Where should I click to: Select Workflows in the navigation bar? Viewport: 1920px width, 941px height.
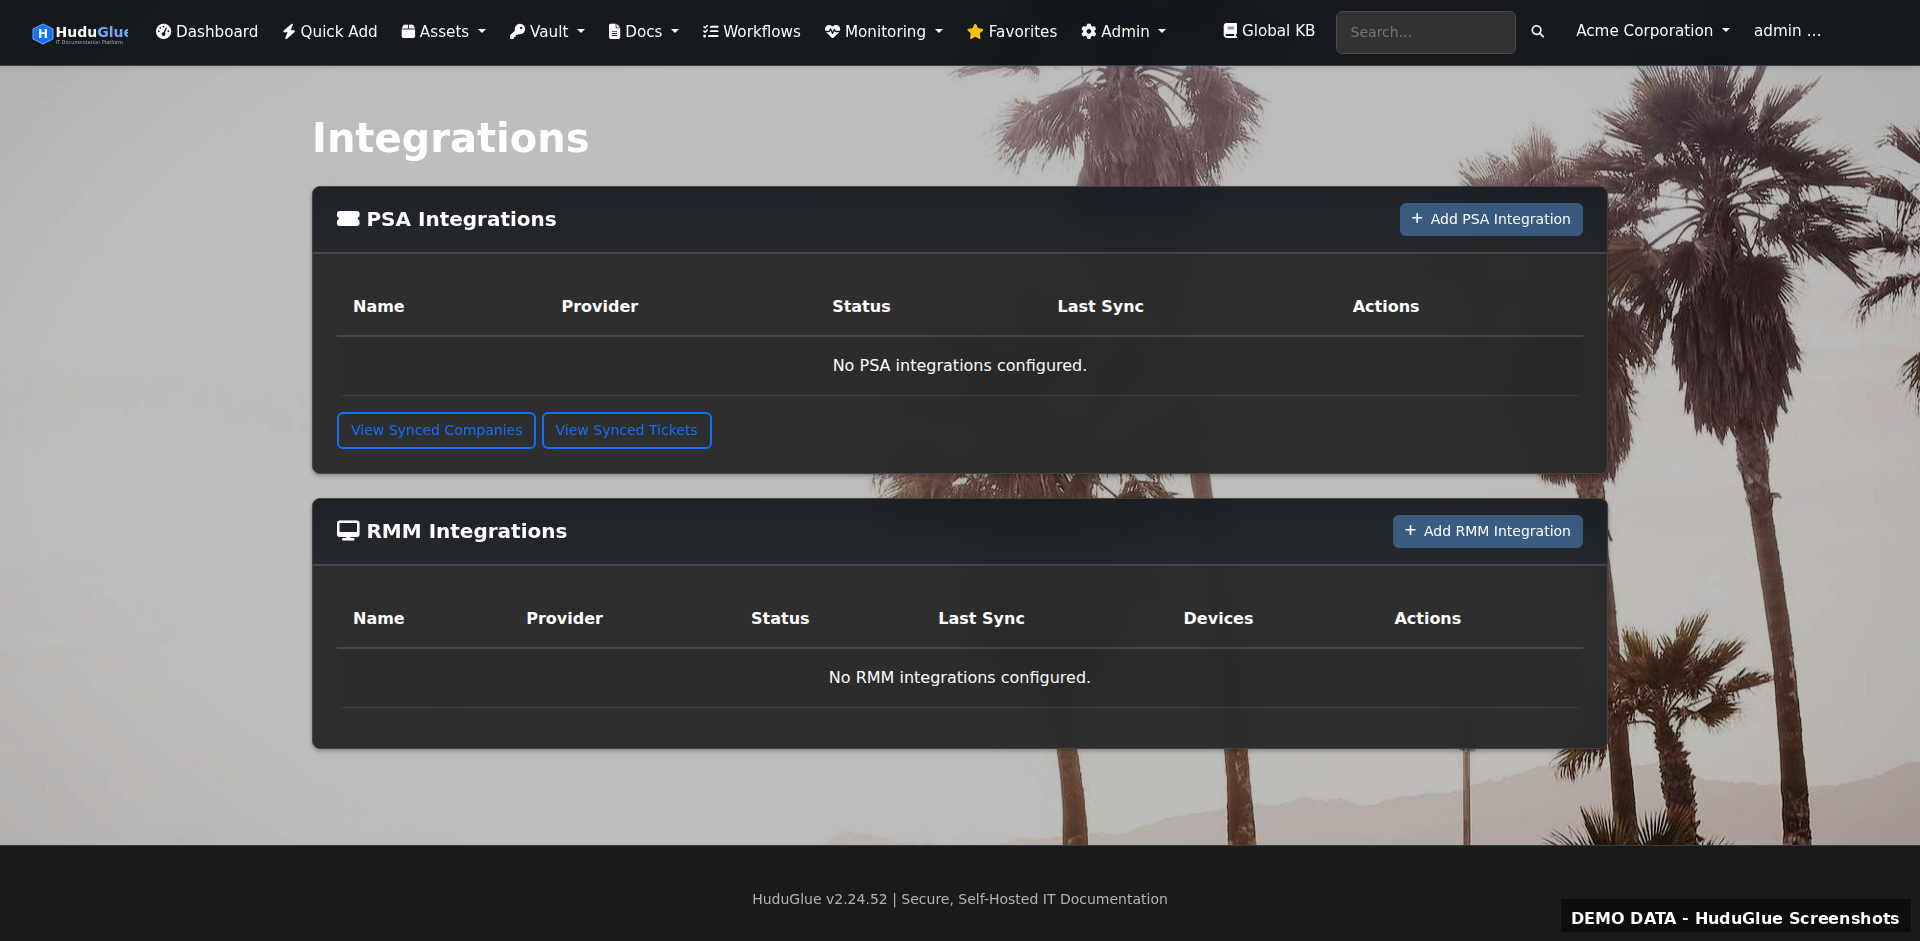coord(751,31)
